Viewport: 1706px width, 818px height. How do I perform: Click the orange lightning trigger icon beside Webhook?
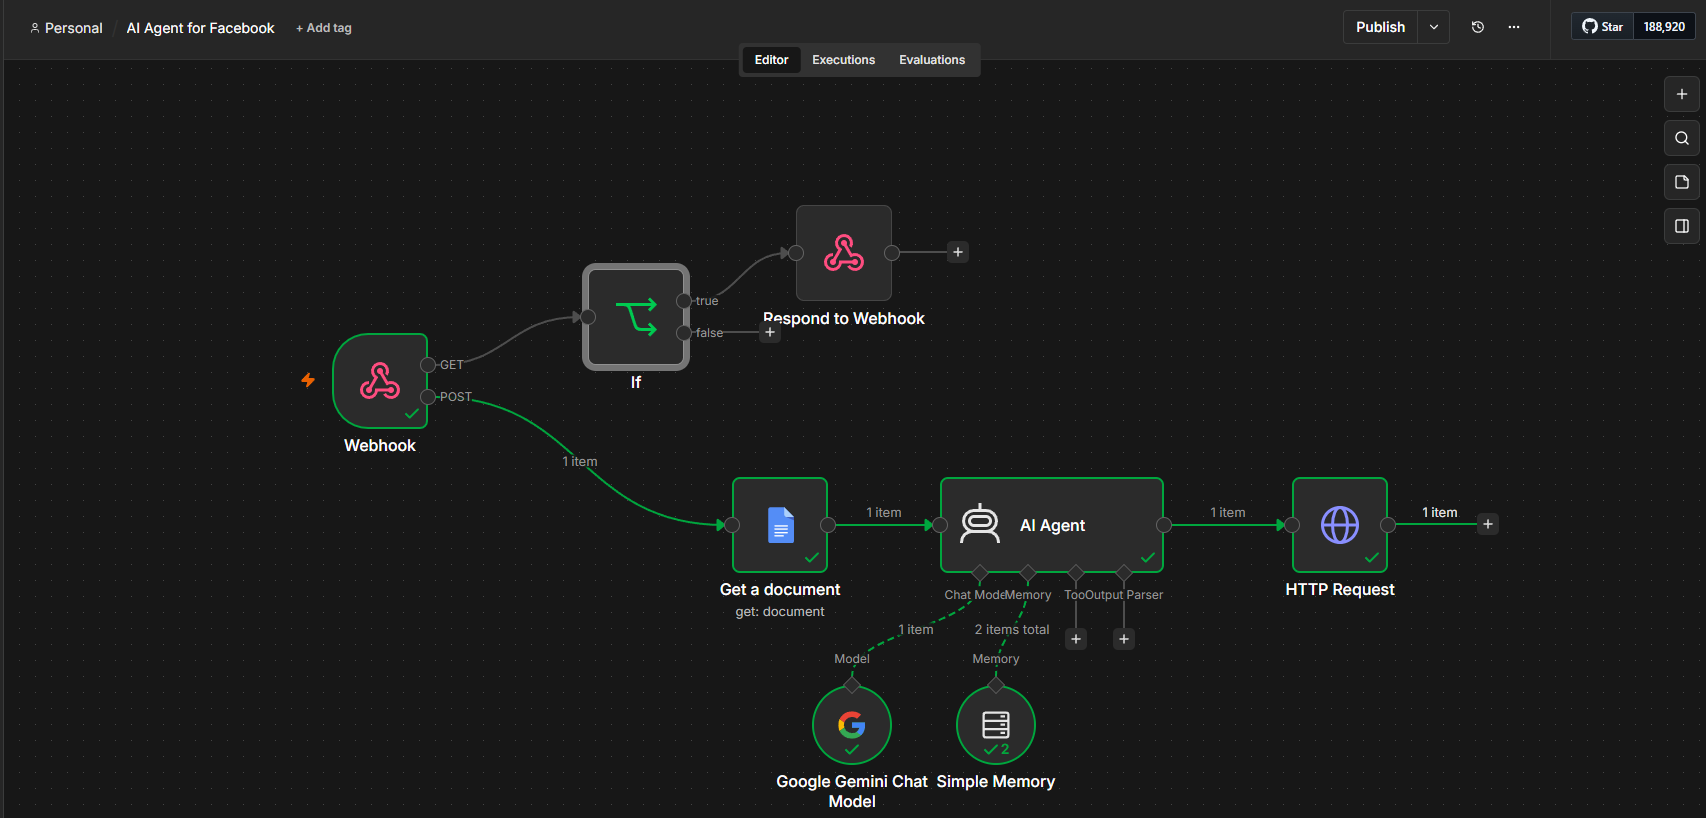(x=308, y=380)
